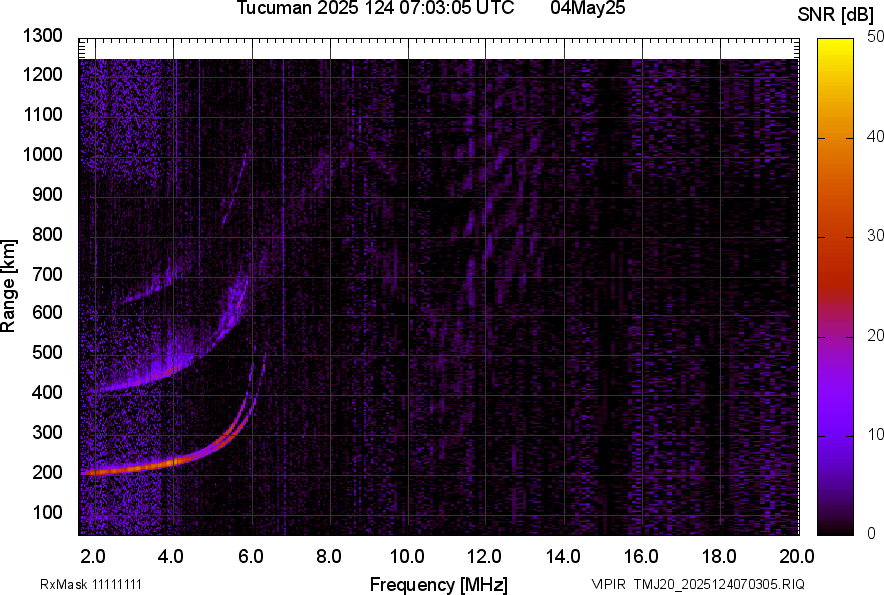The image size is (884, 595).
Task: Click the frequency tick label '18.0'
Action: (x=719, y=557)
